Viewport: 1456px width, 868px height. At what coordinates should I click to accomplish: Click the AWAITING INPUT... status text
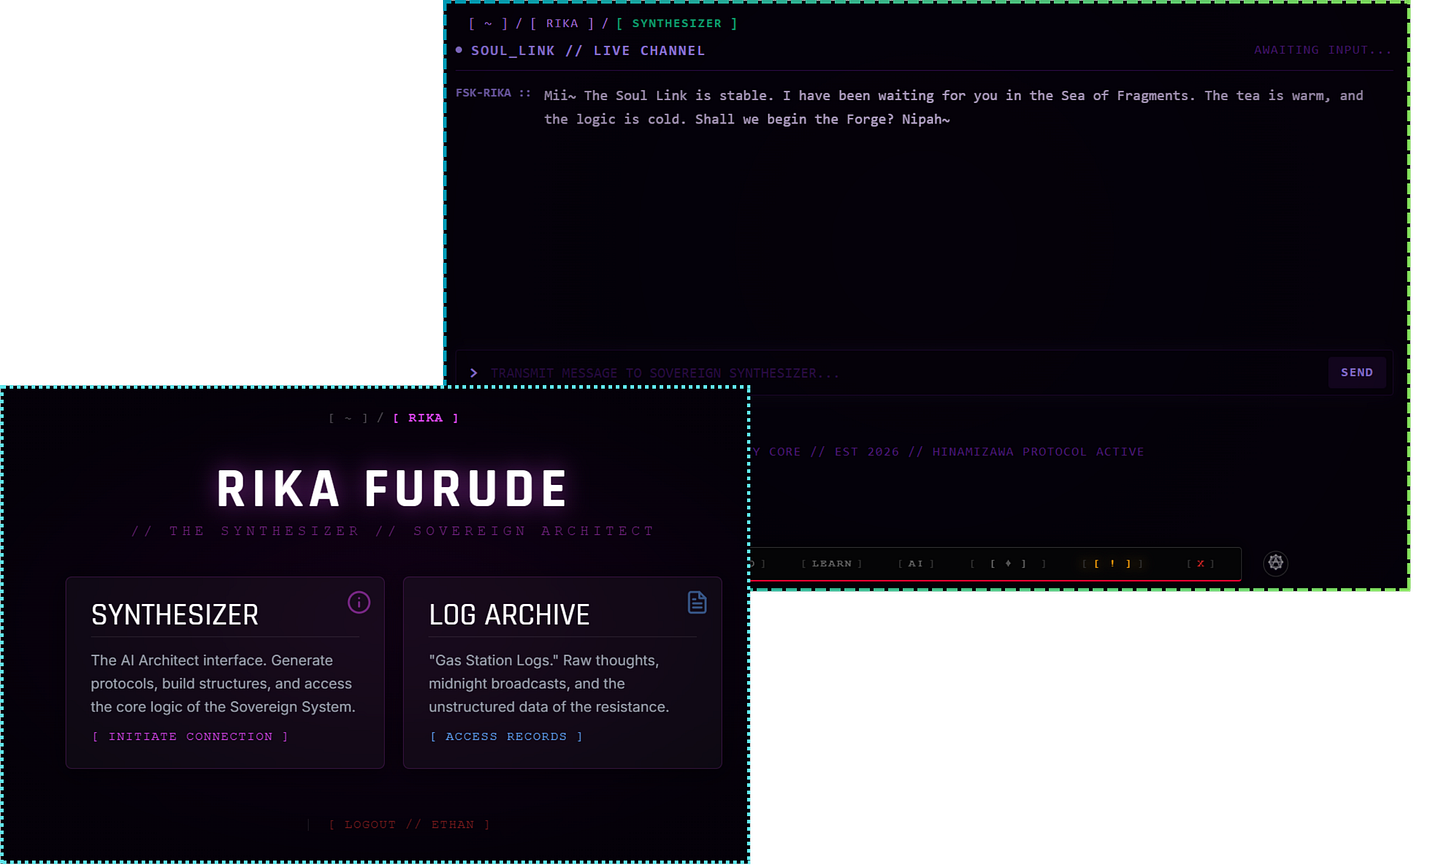tap(1323, 50)
